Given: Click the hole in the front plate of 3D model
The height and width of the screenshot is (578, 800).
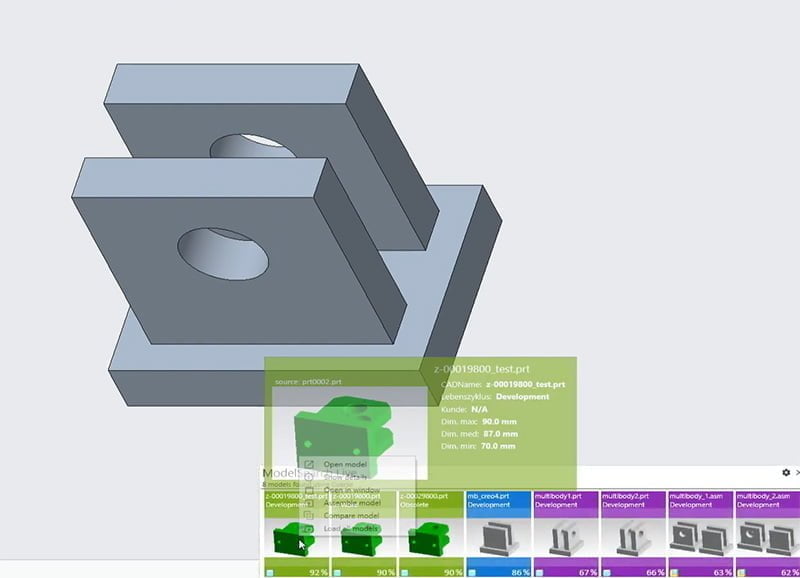Looking at the screenshot, I should pos(223,254).
